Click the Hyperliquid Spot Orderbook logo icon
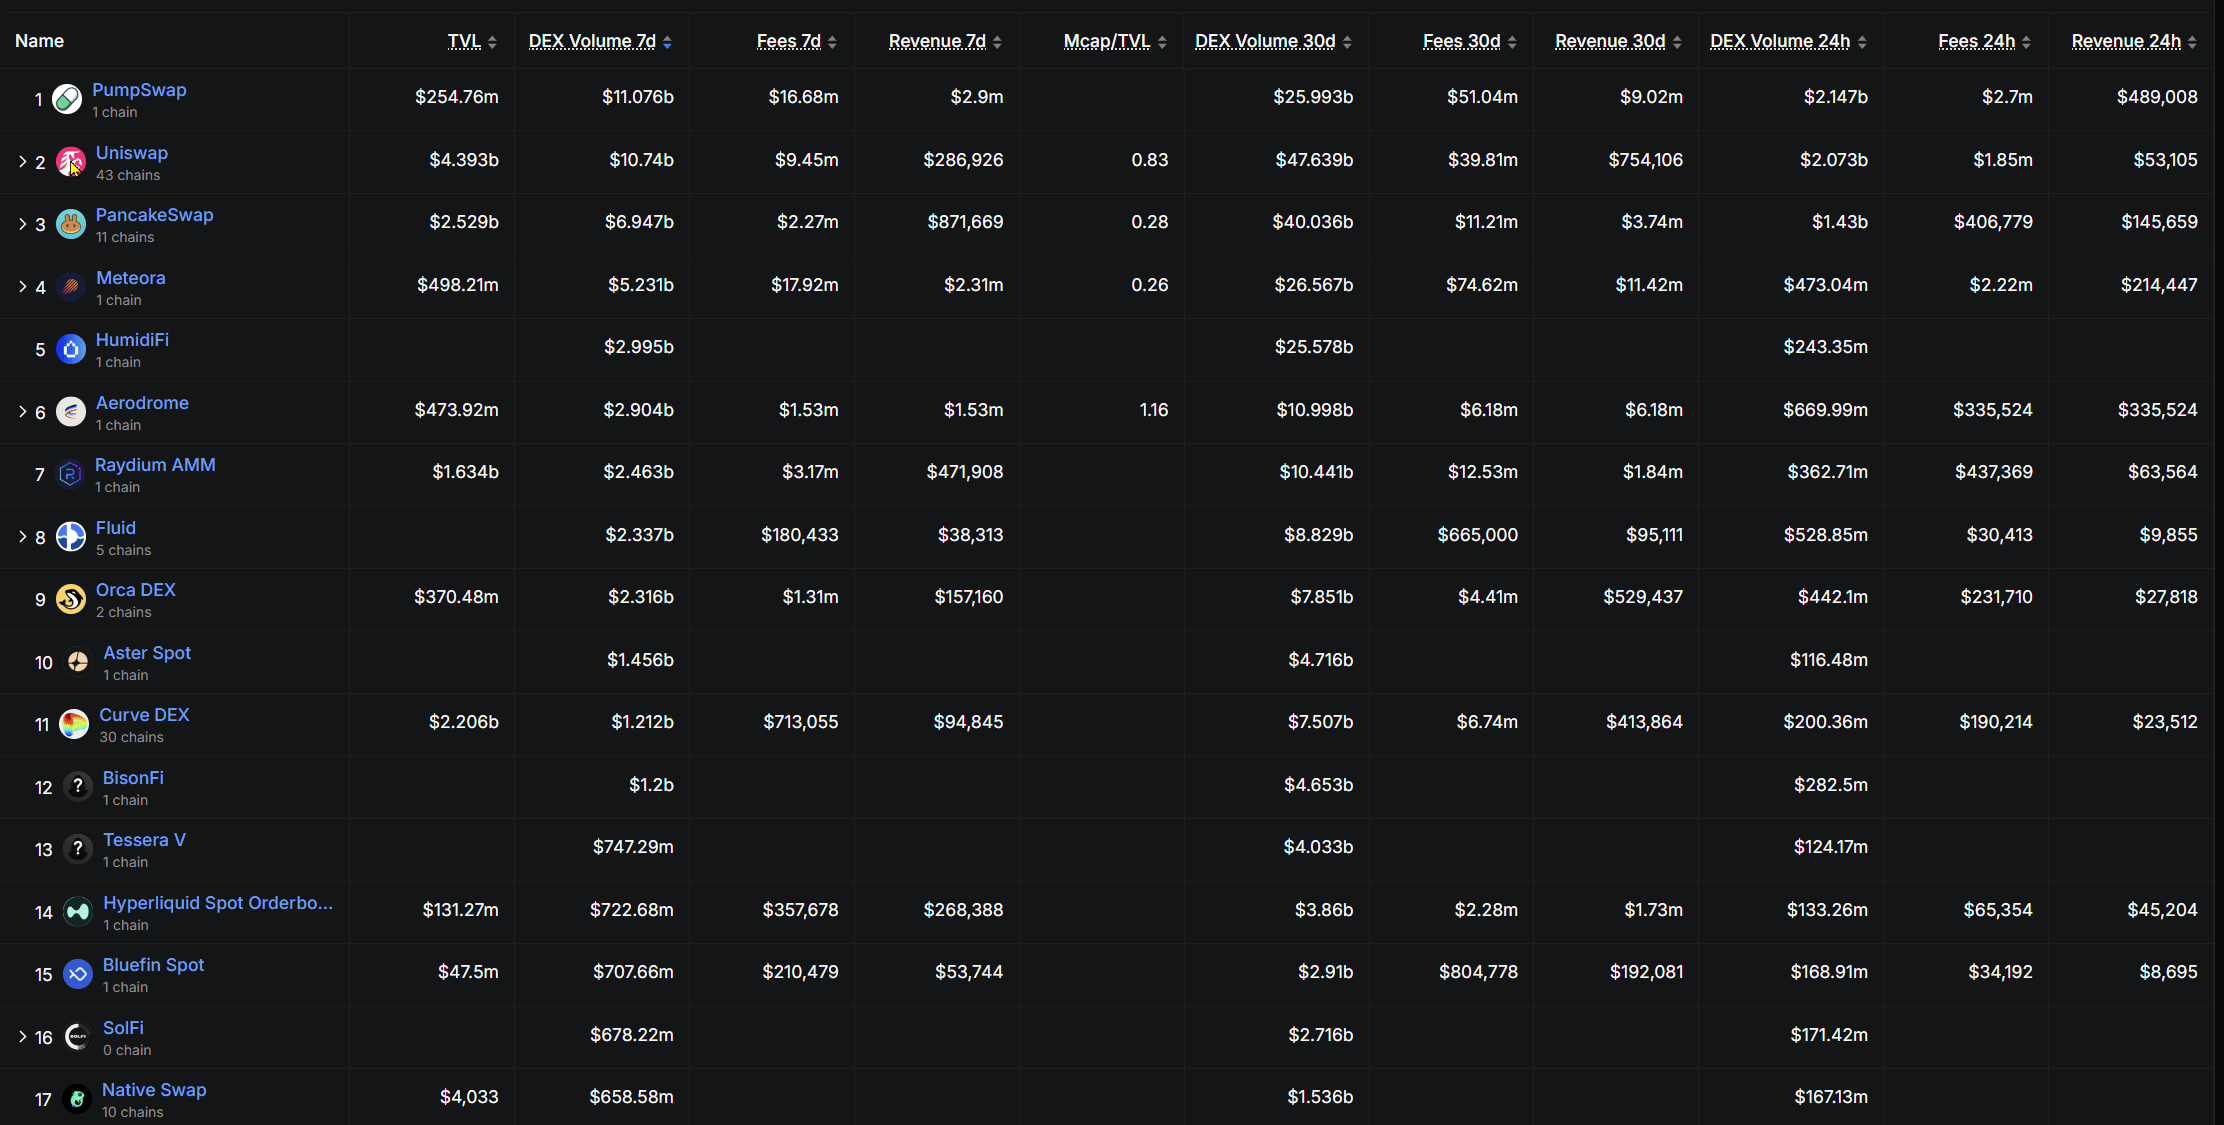This screenshot has height=1125, width=2224. click(x=78, y=912)
